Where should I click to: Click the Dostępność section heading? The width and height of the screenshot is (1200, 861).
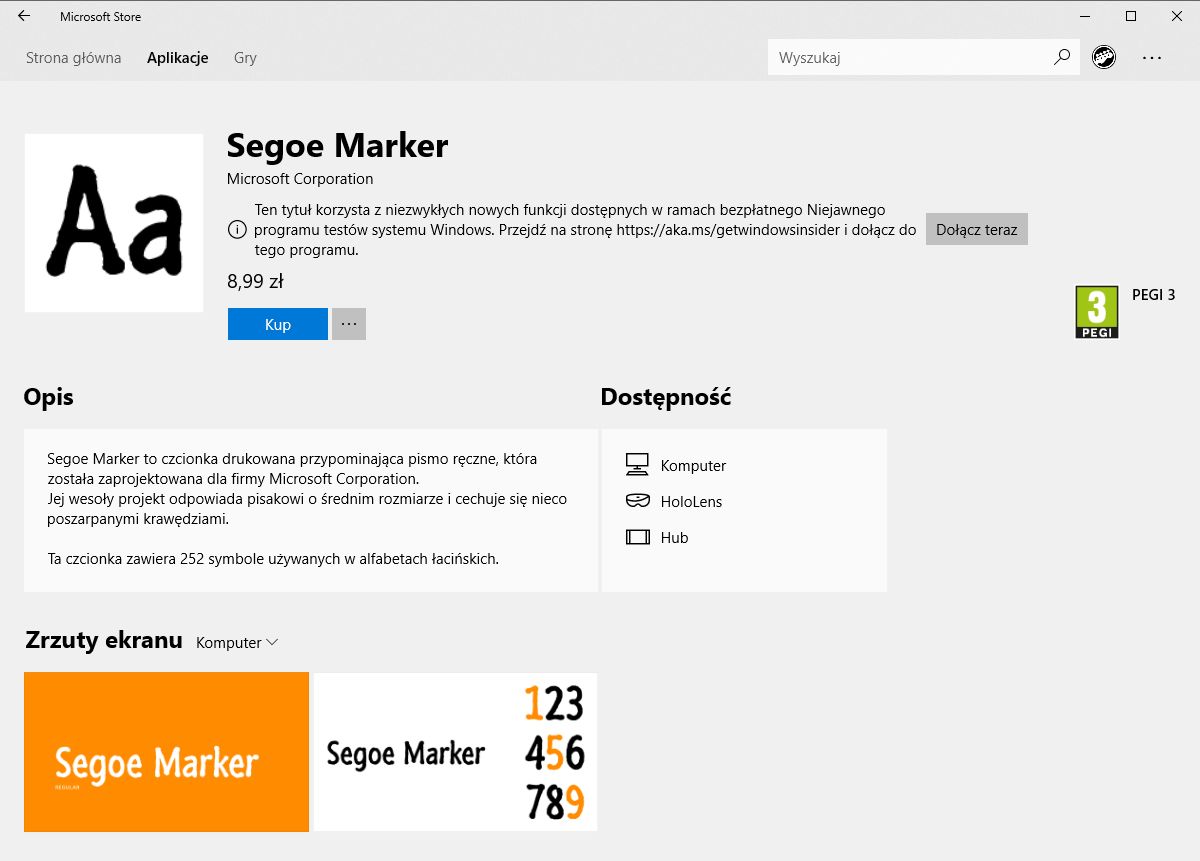pos(666,397)
